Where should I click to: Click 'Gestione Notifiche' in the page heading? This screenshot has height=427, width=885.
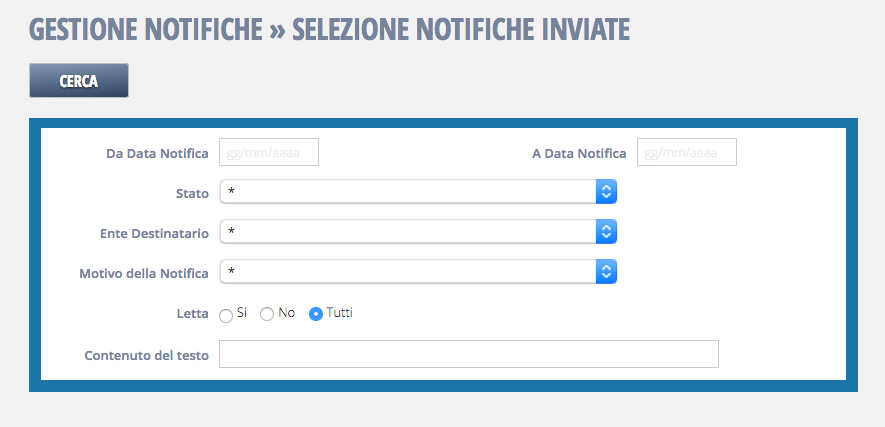pos(145,30)
